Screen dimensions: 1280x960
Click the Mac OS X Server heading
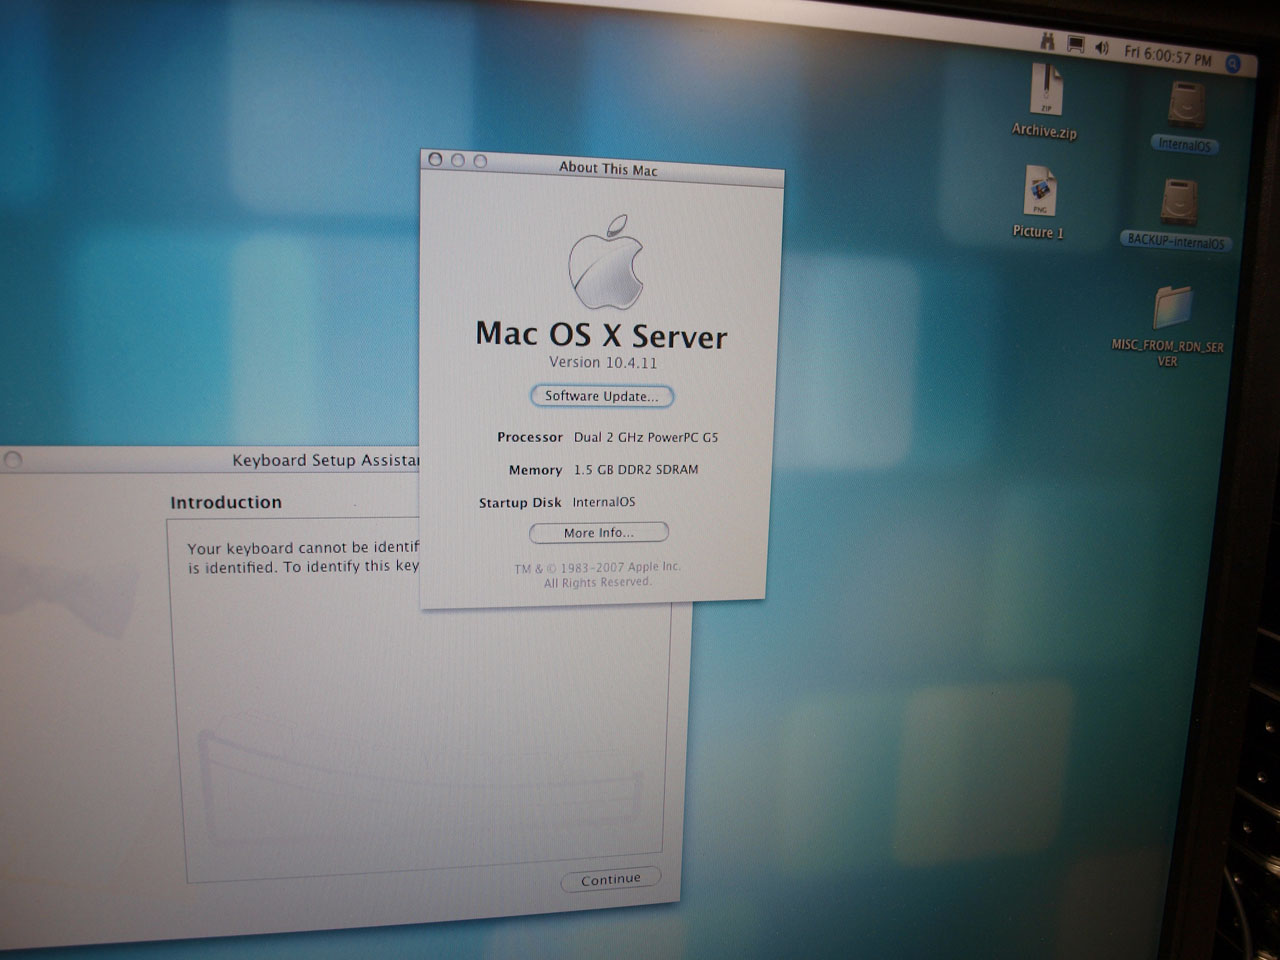[601, 334]
